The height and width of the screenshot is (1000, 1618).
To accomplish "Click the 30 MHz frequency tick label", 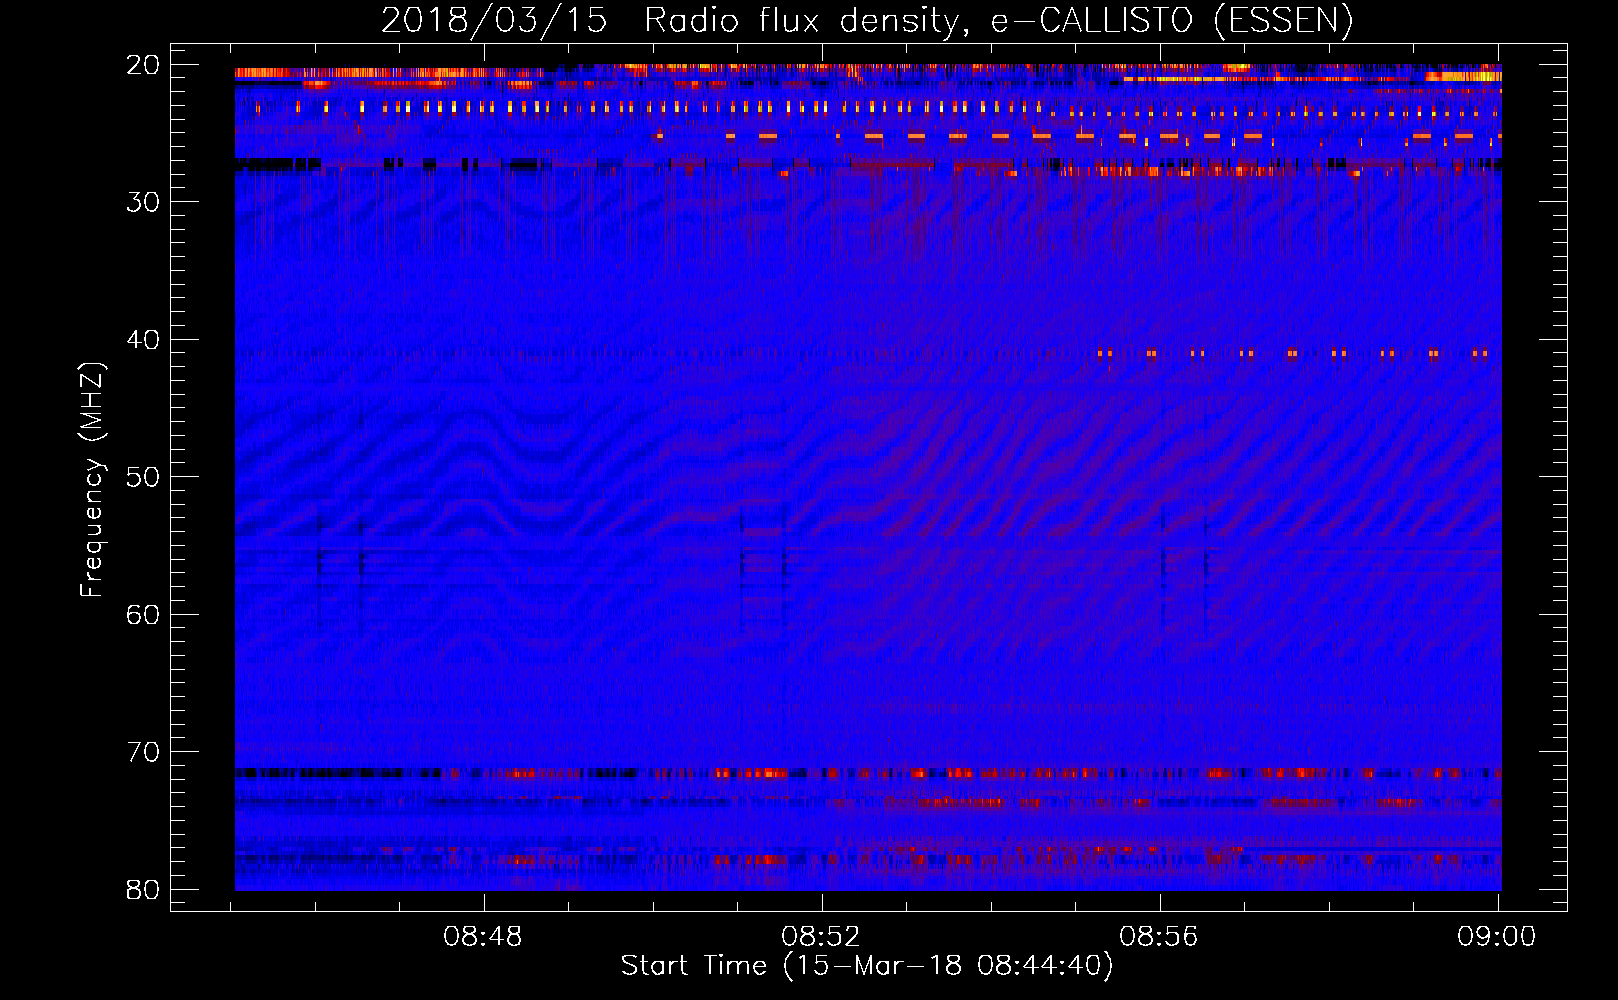I will [143, 202].
